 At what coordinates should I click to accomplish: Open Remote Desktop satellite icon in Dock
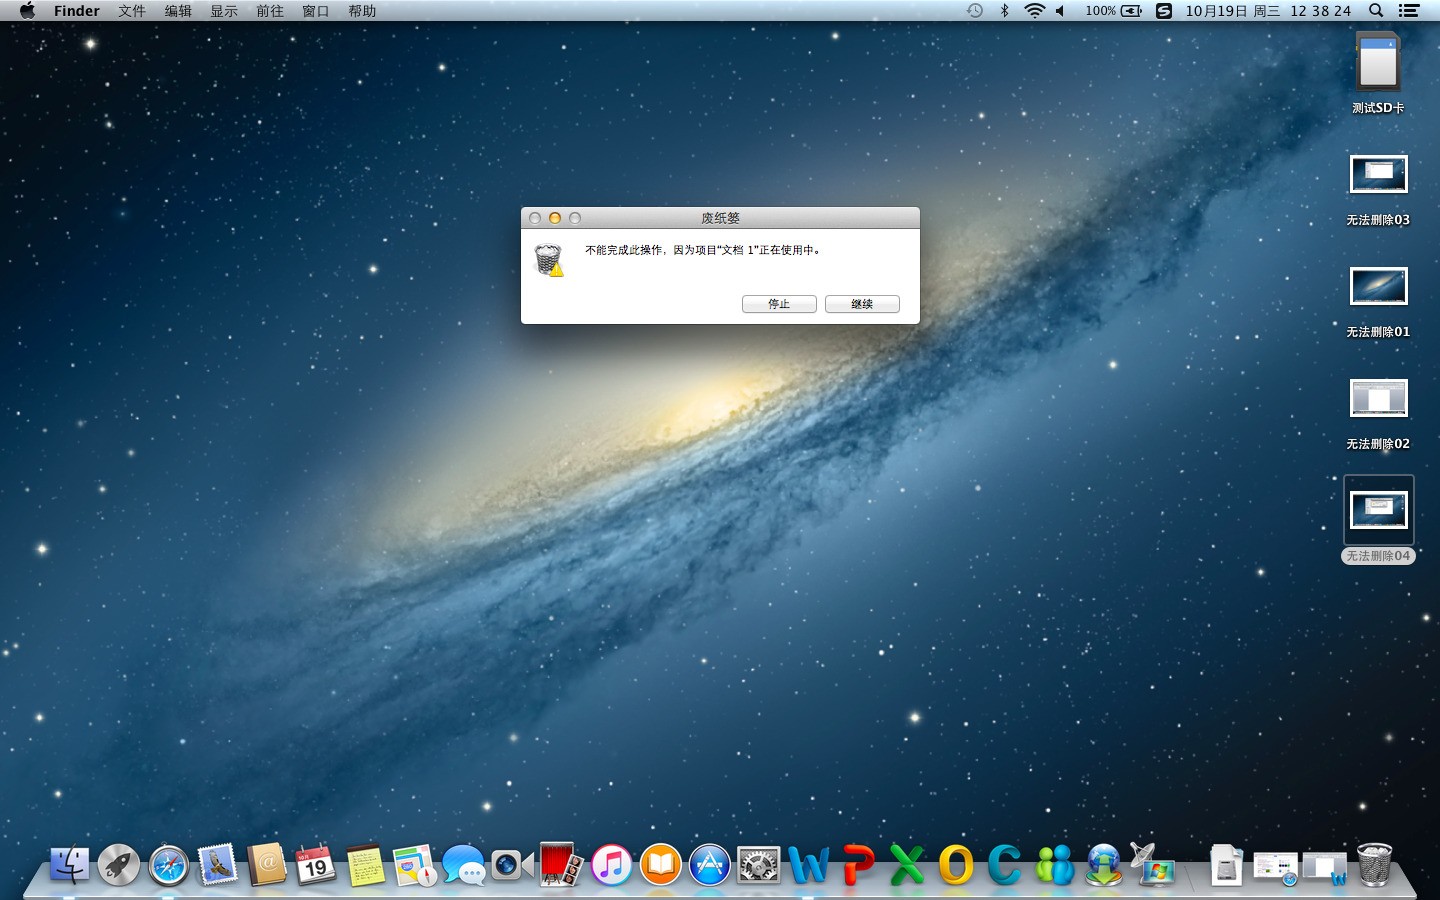coord(1153,865)
